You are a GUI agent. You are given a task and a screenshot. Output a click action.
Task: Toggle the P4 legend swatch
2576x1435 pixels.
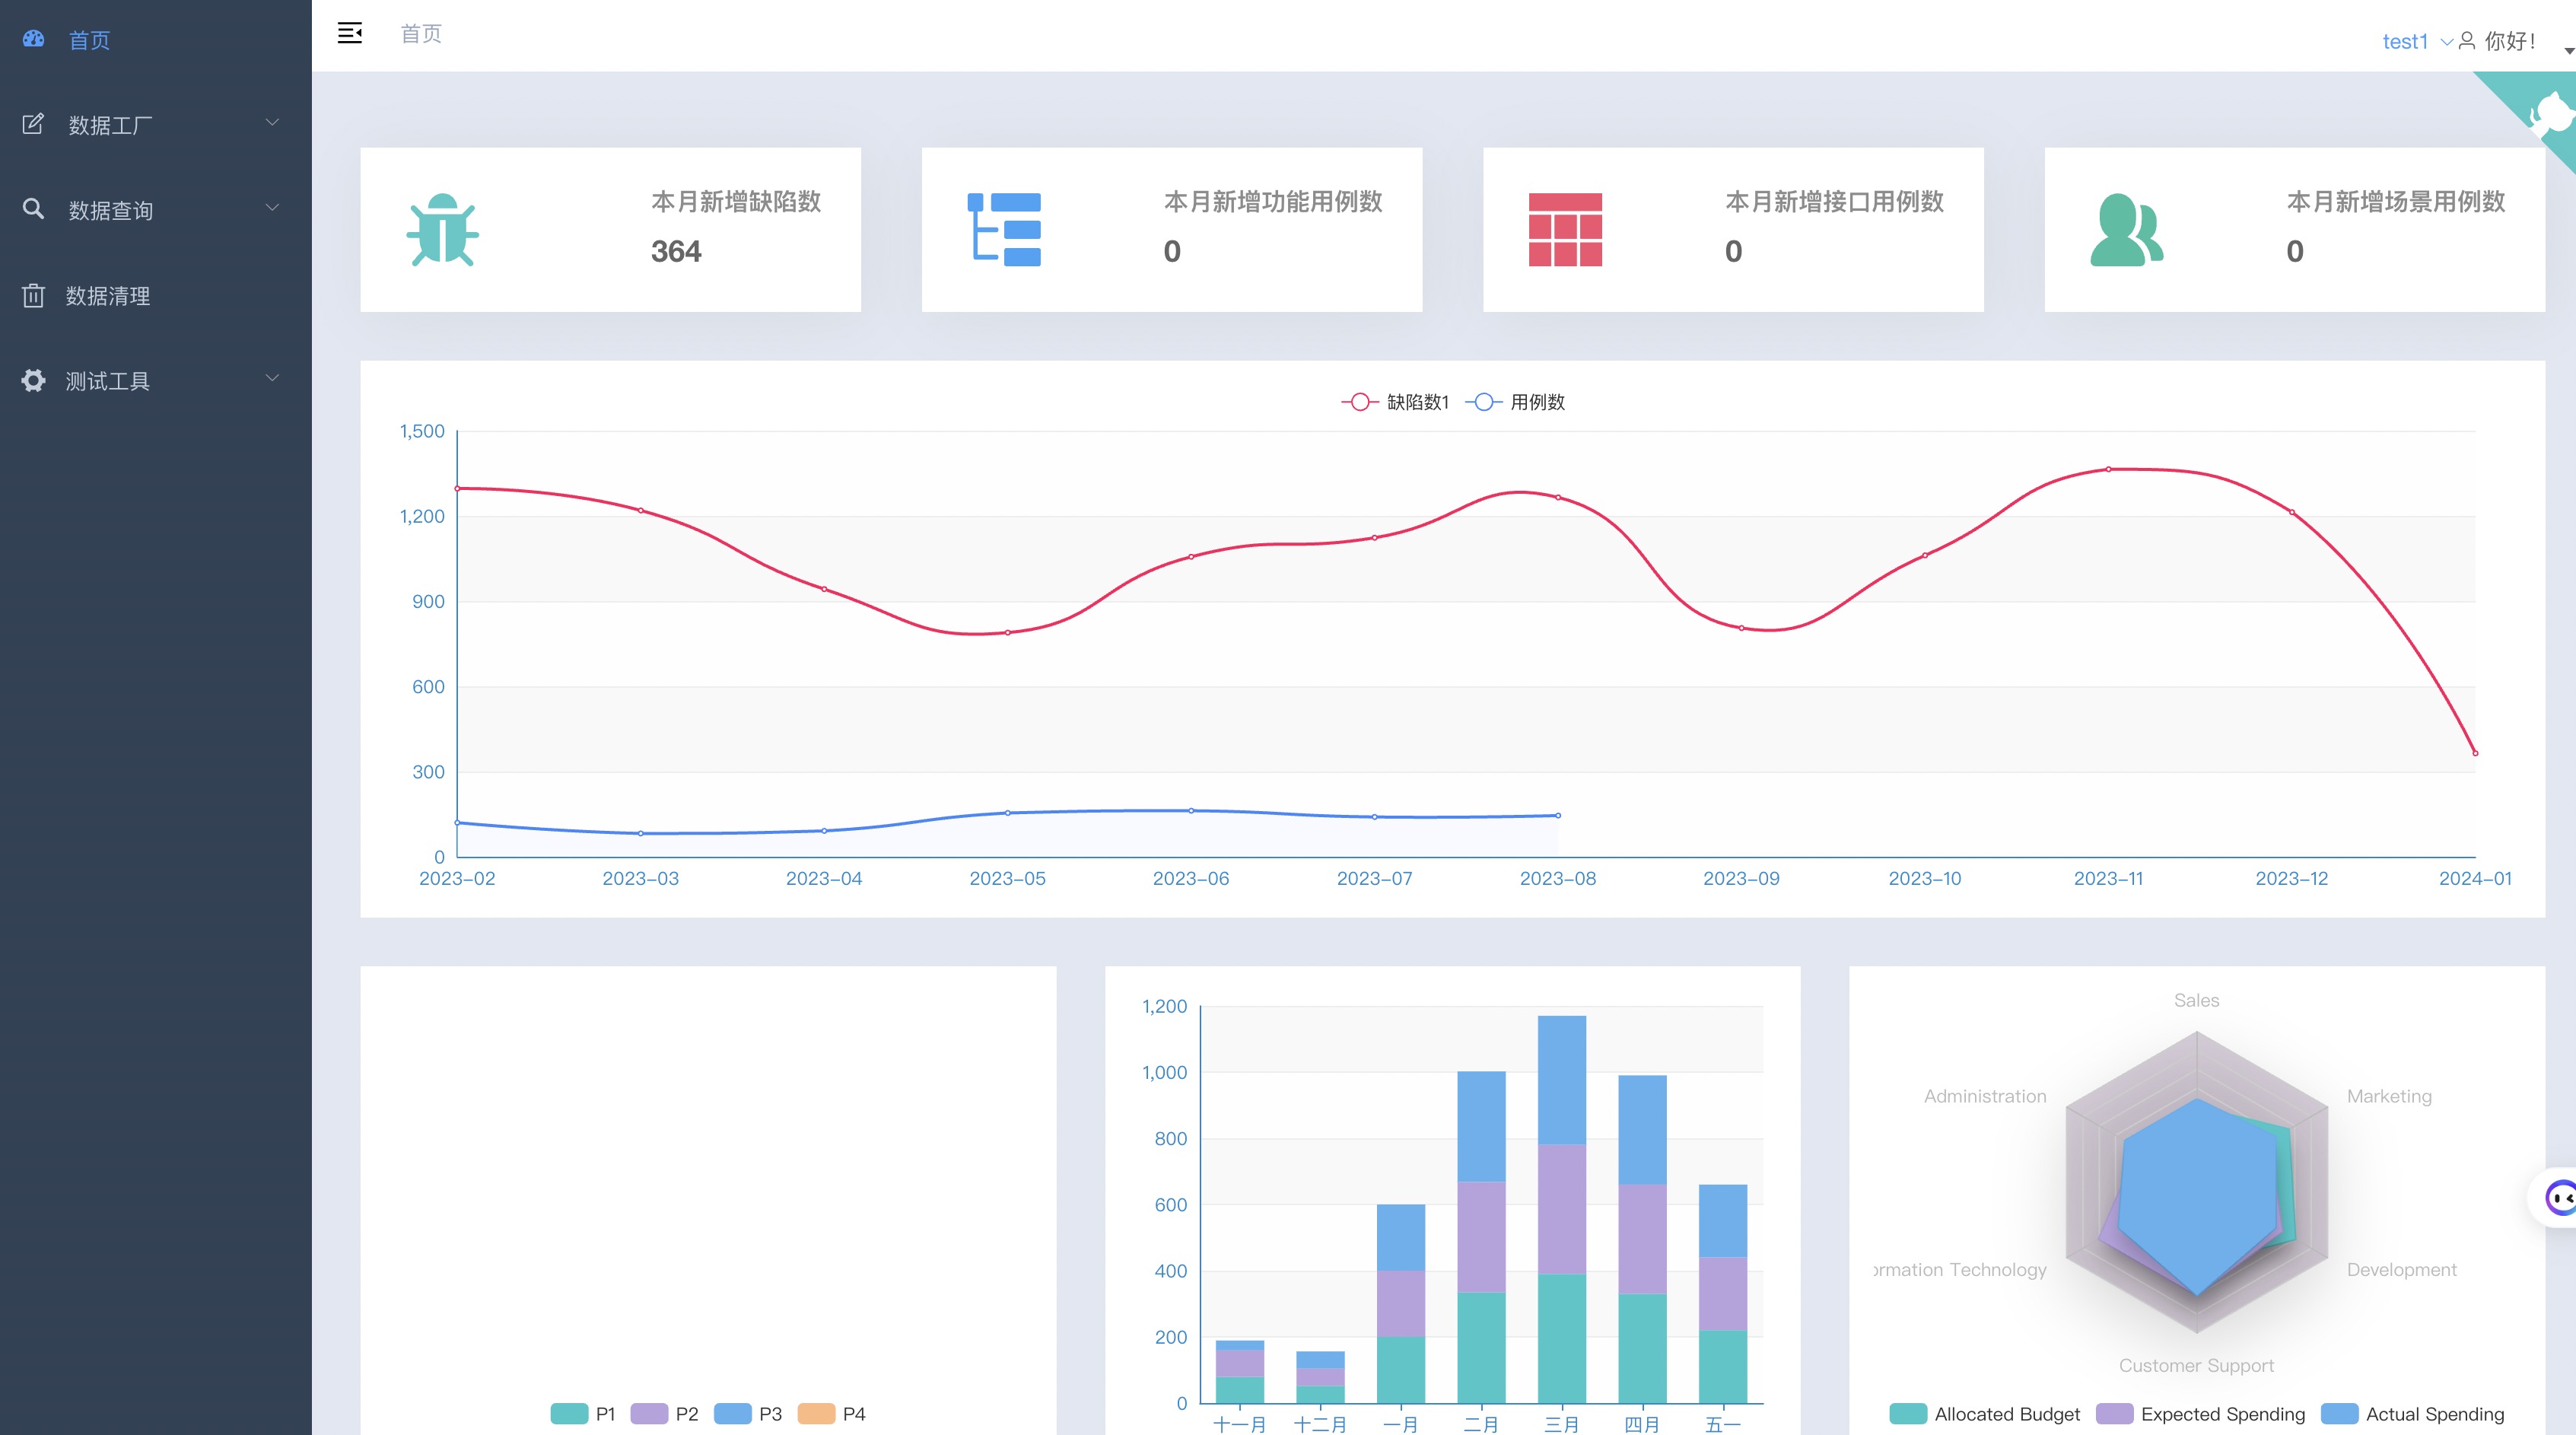pyautogui.click(x=816, y=1414)
